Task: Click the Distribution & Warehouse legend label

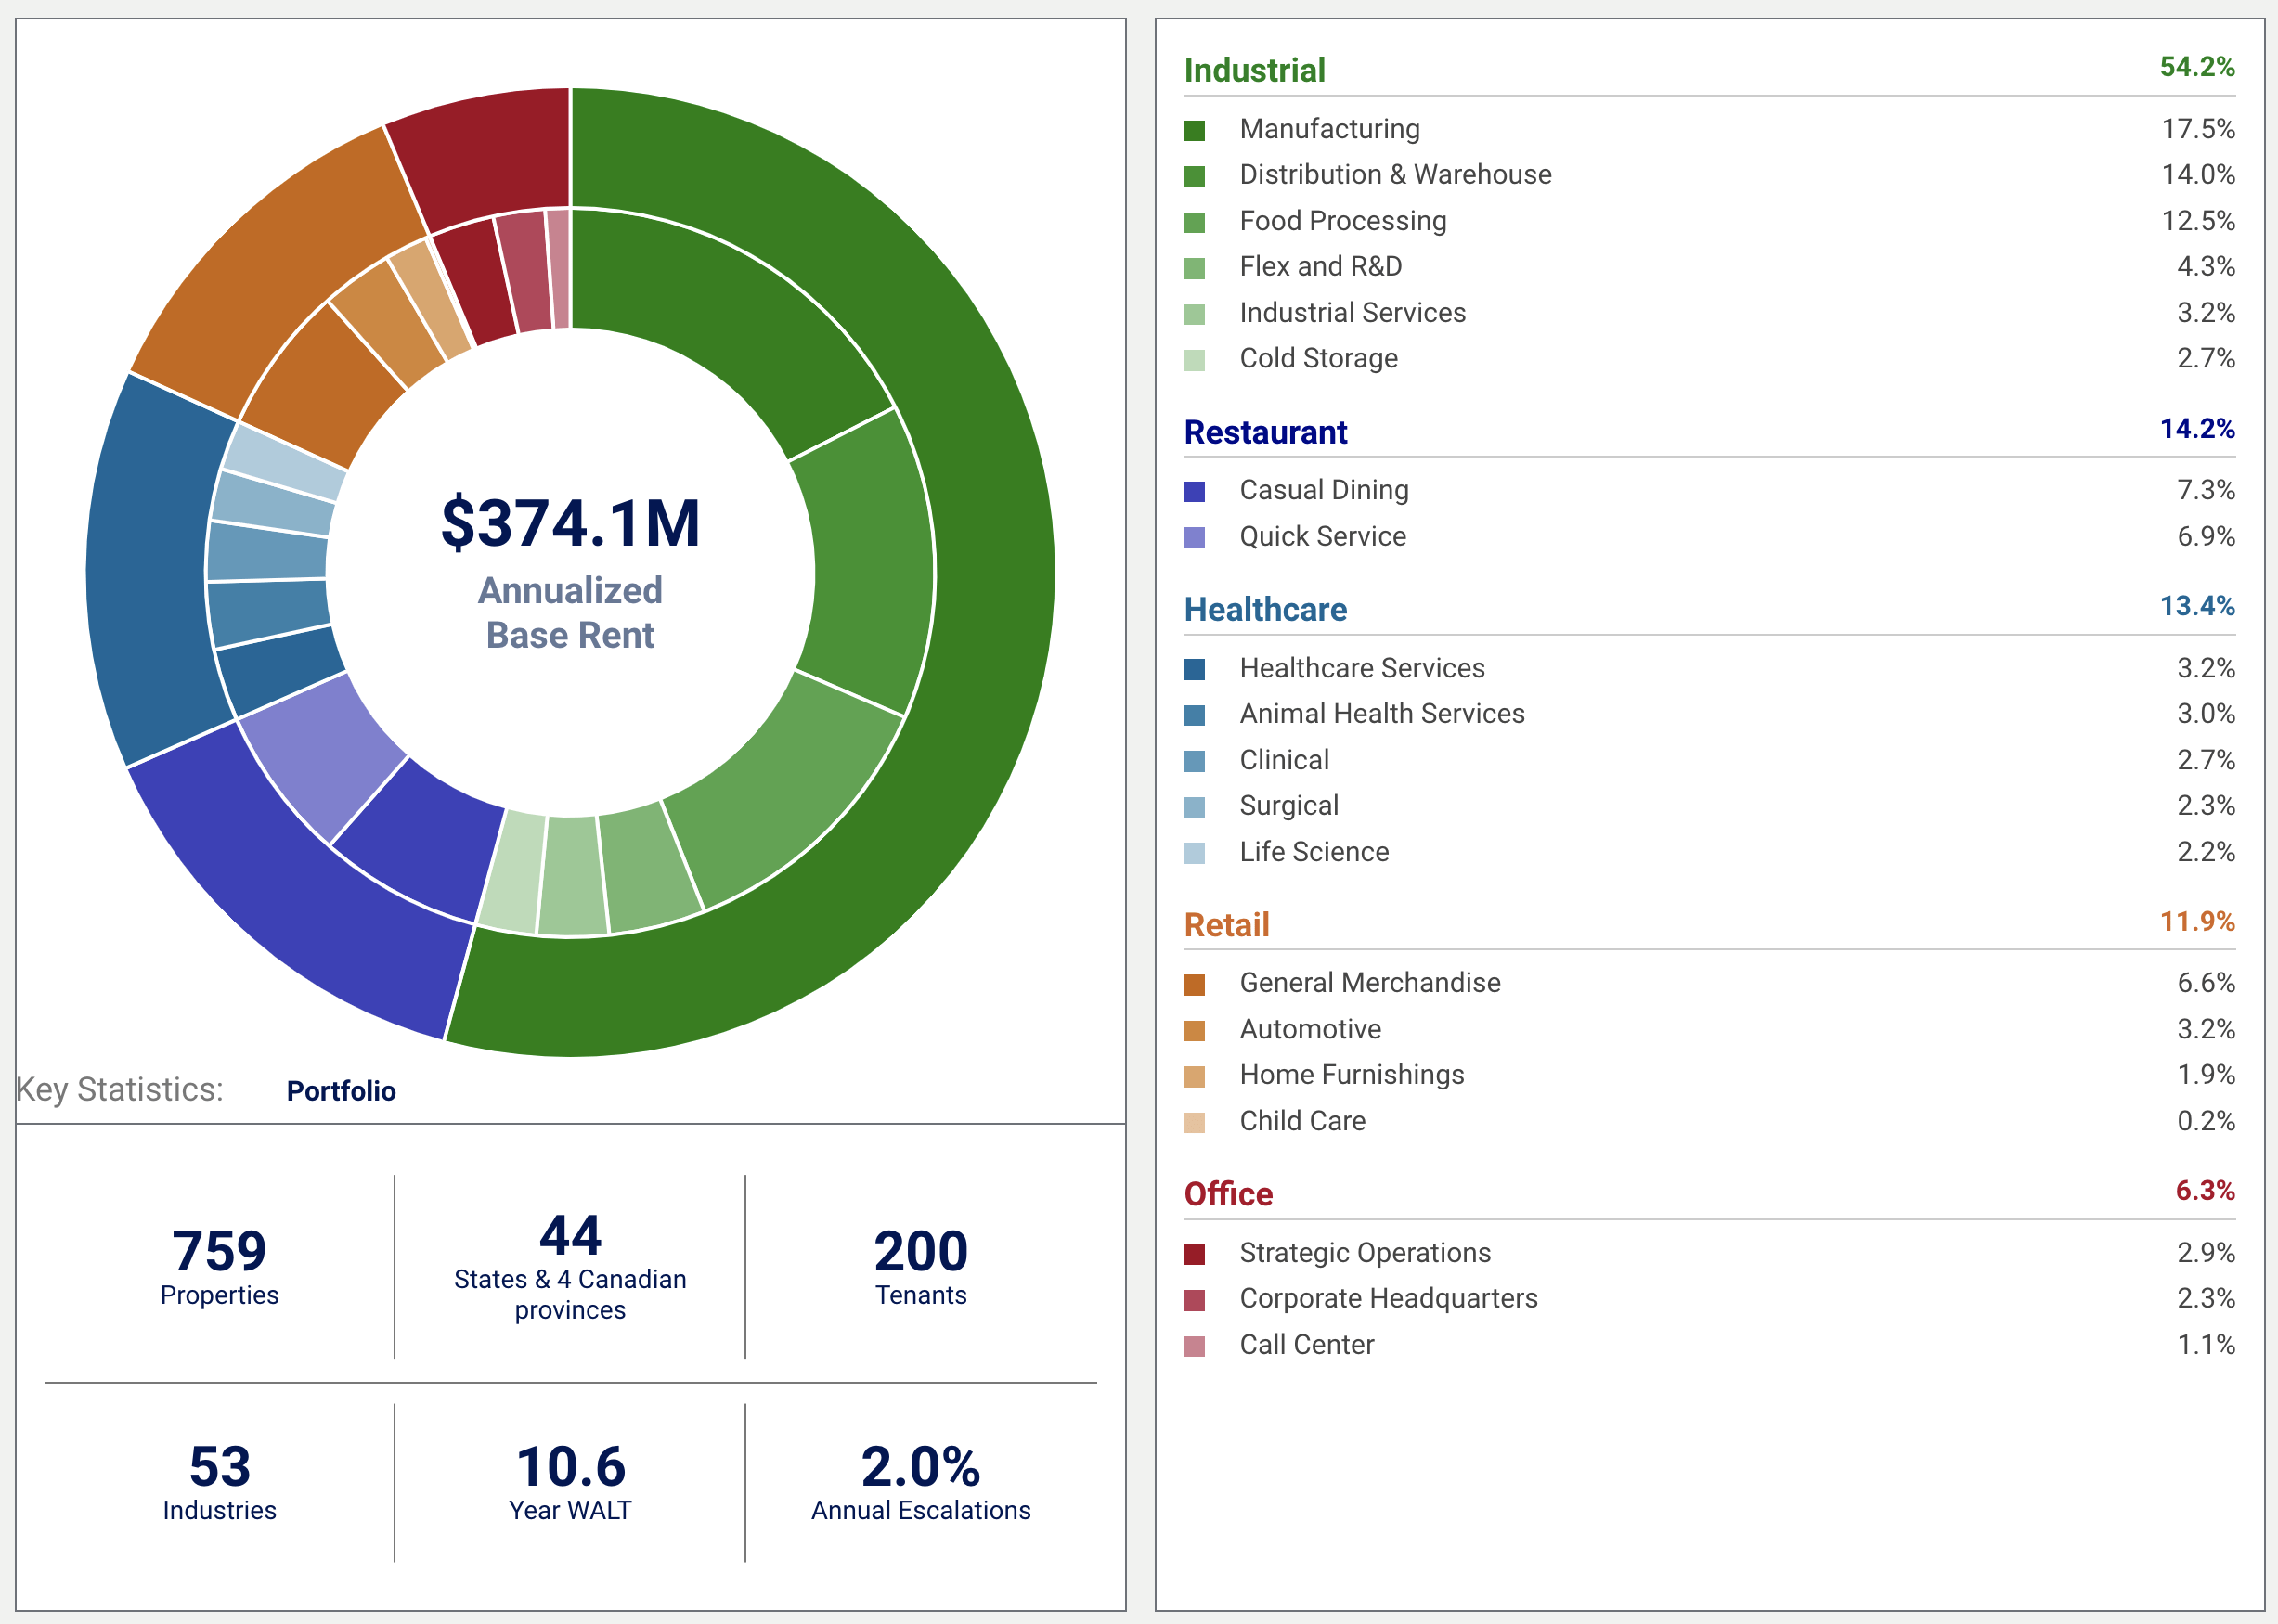Action: (x=1395, y=174)
